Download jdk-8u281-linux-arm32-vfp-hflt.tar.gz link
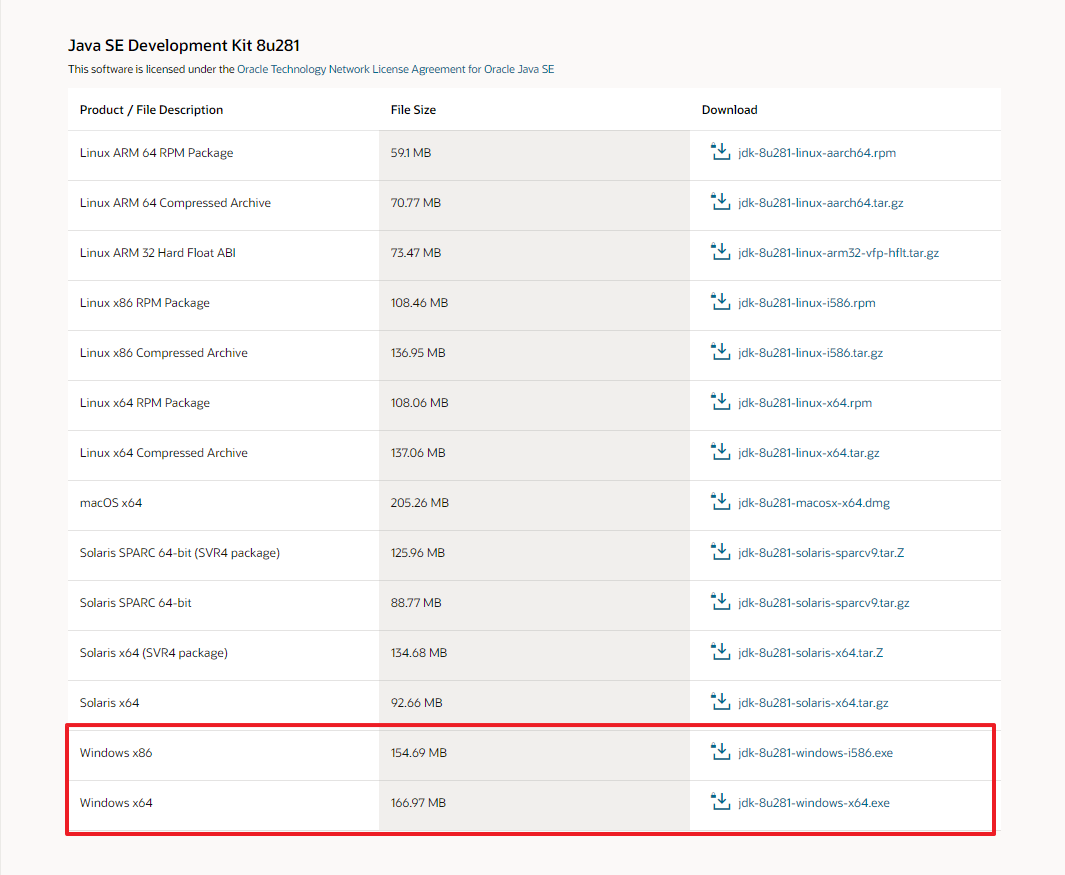1065x875 pixels. pos(839,253)
